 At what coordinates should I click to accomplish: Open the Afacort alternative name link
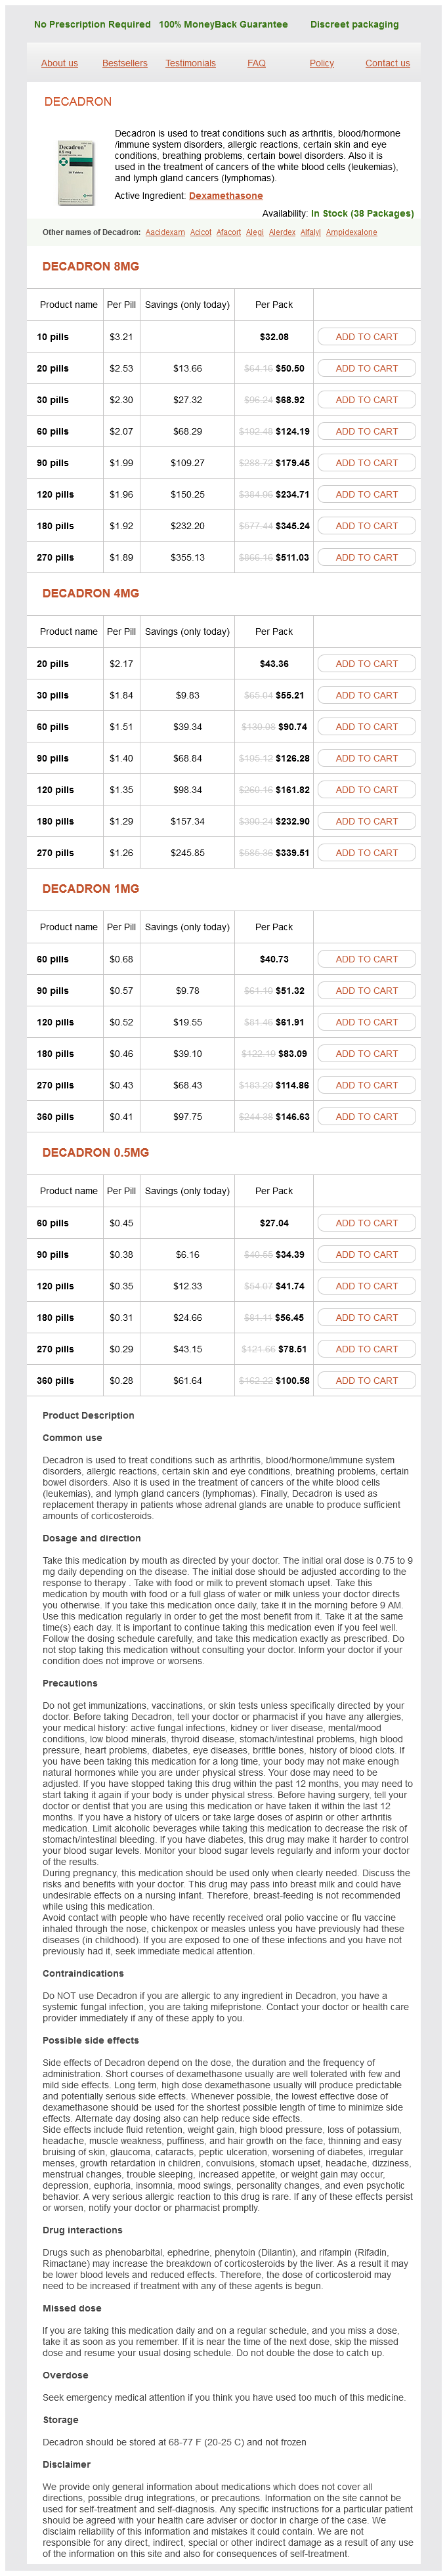tap(228, 232)
